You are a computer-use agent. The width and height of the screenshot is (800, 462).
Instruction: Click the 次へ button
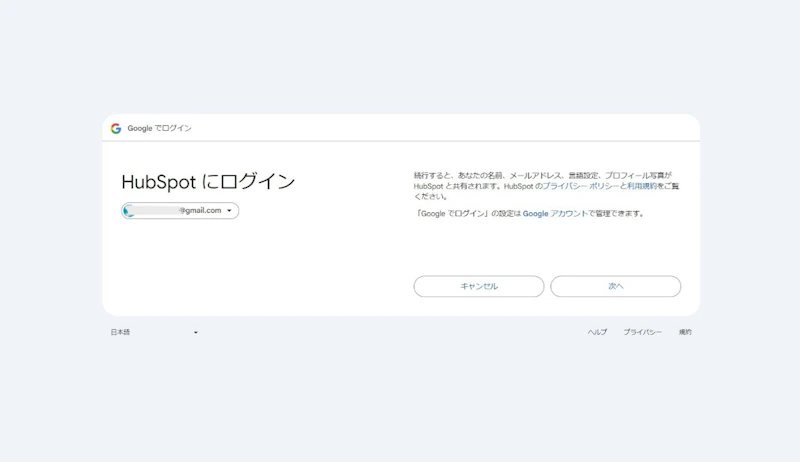[615, 286]
